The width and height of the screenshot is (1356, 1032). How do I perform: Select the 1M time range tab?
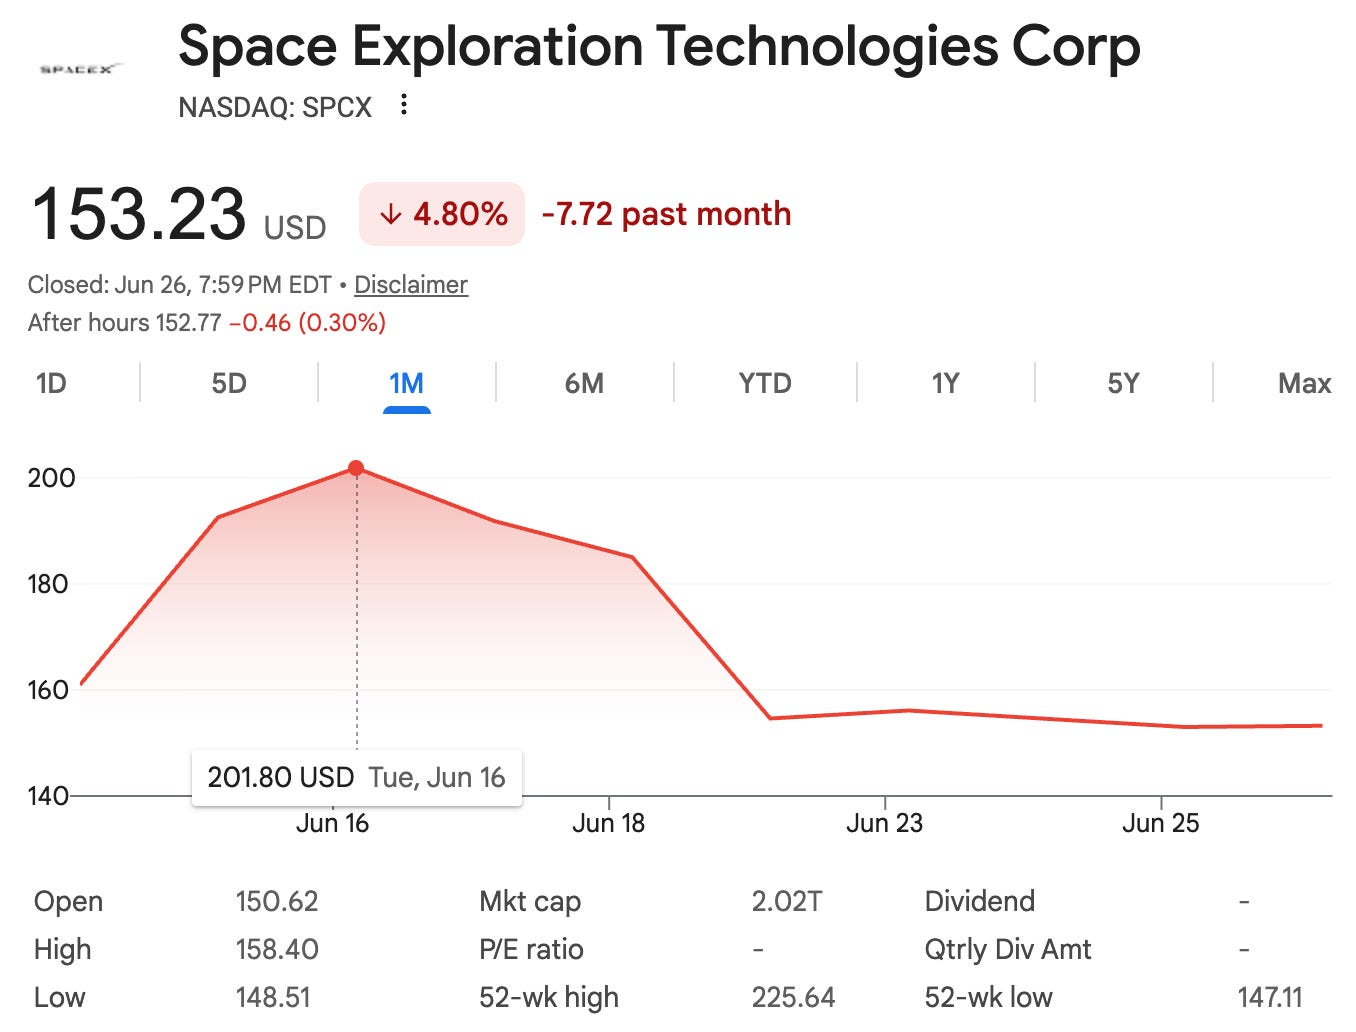click(x=406, y=383)
